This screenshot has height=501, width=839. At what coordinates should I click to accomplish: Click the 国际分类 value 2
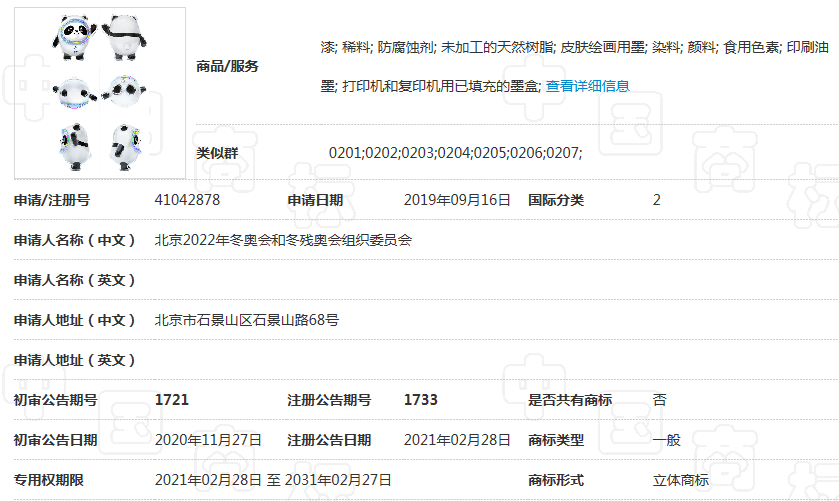coord(657,200)
